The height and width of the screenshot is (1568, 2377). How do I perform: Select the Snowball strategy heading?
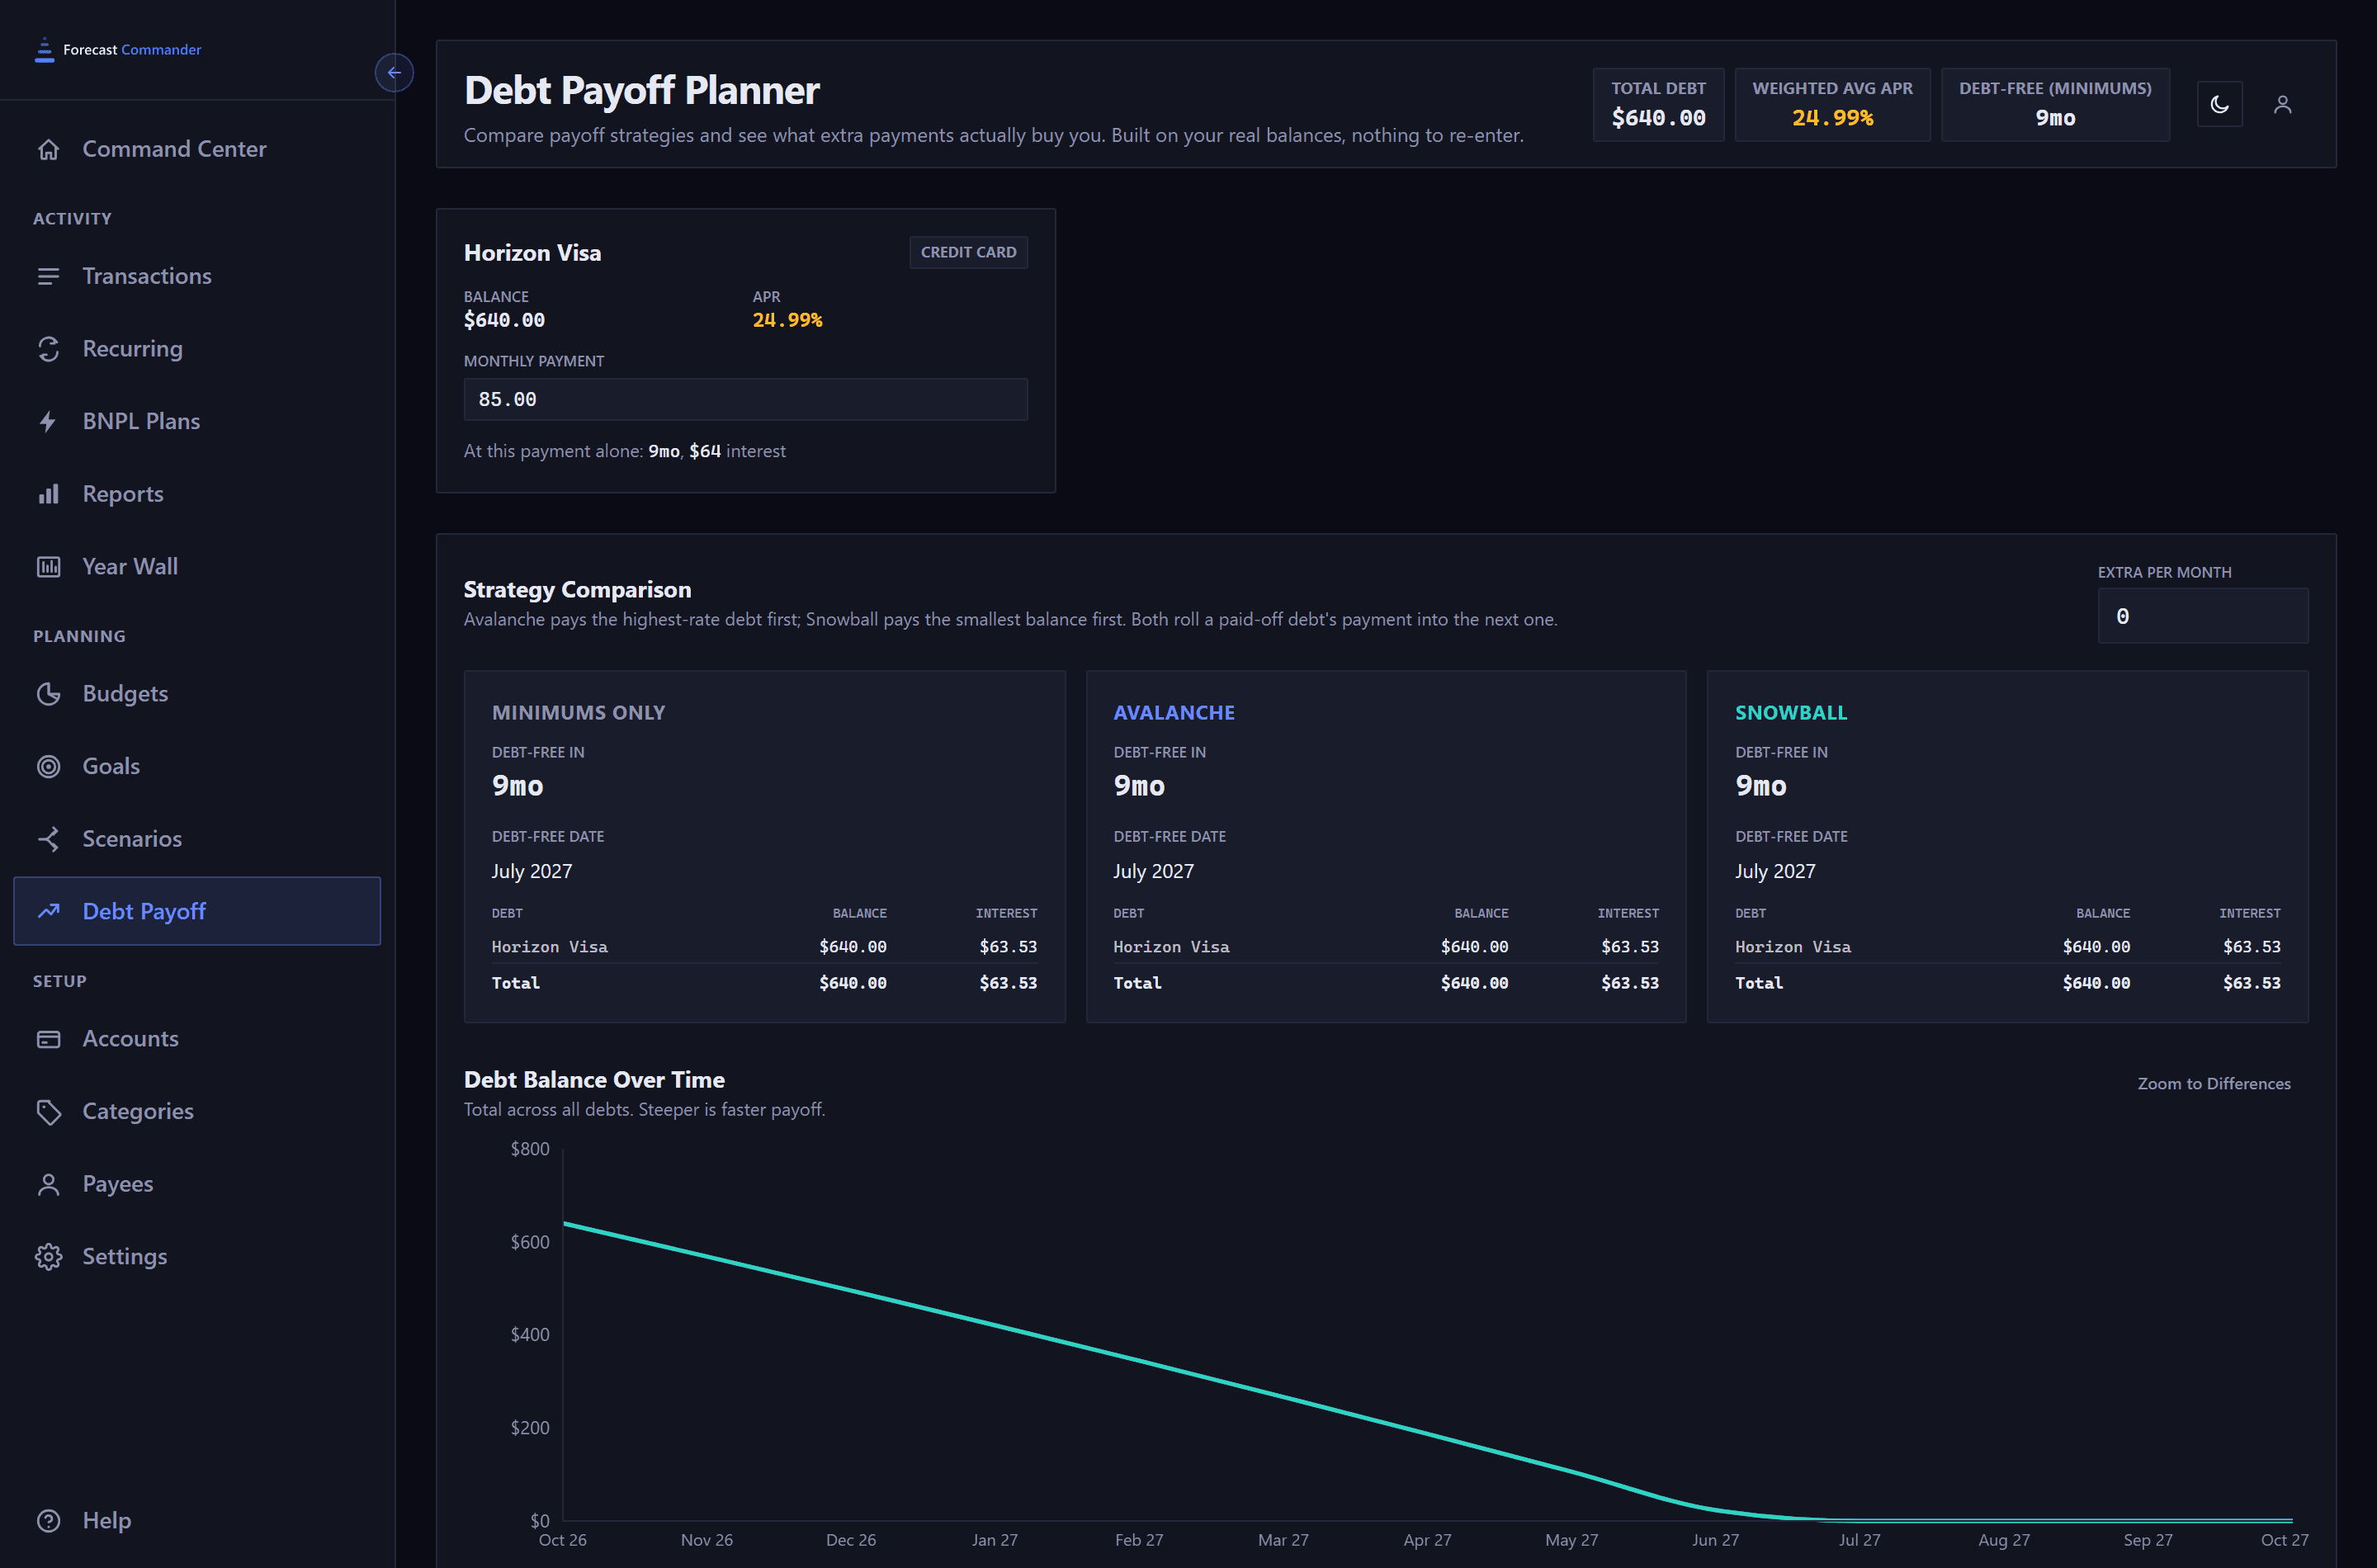pos(1790,712)
